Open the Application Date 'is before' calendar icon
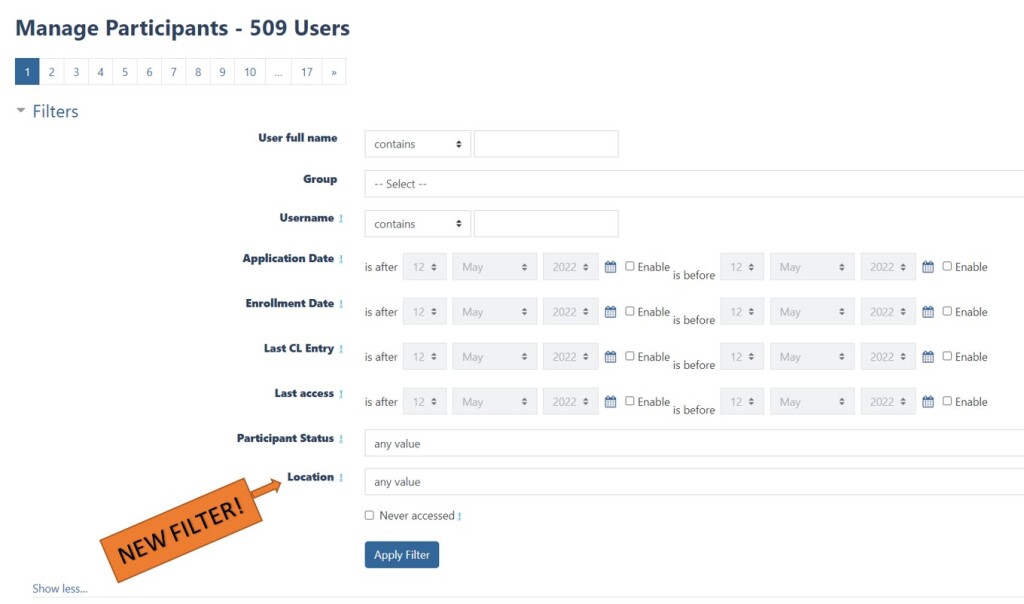 (x=928, y=267)
